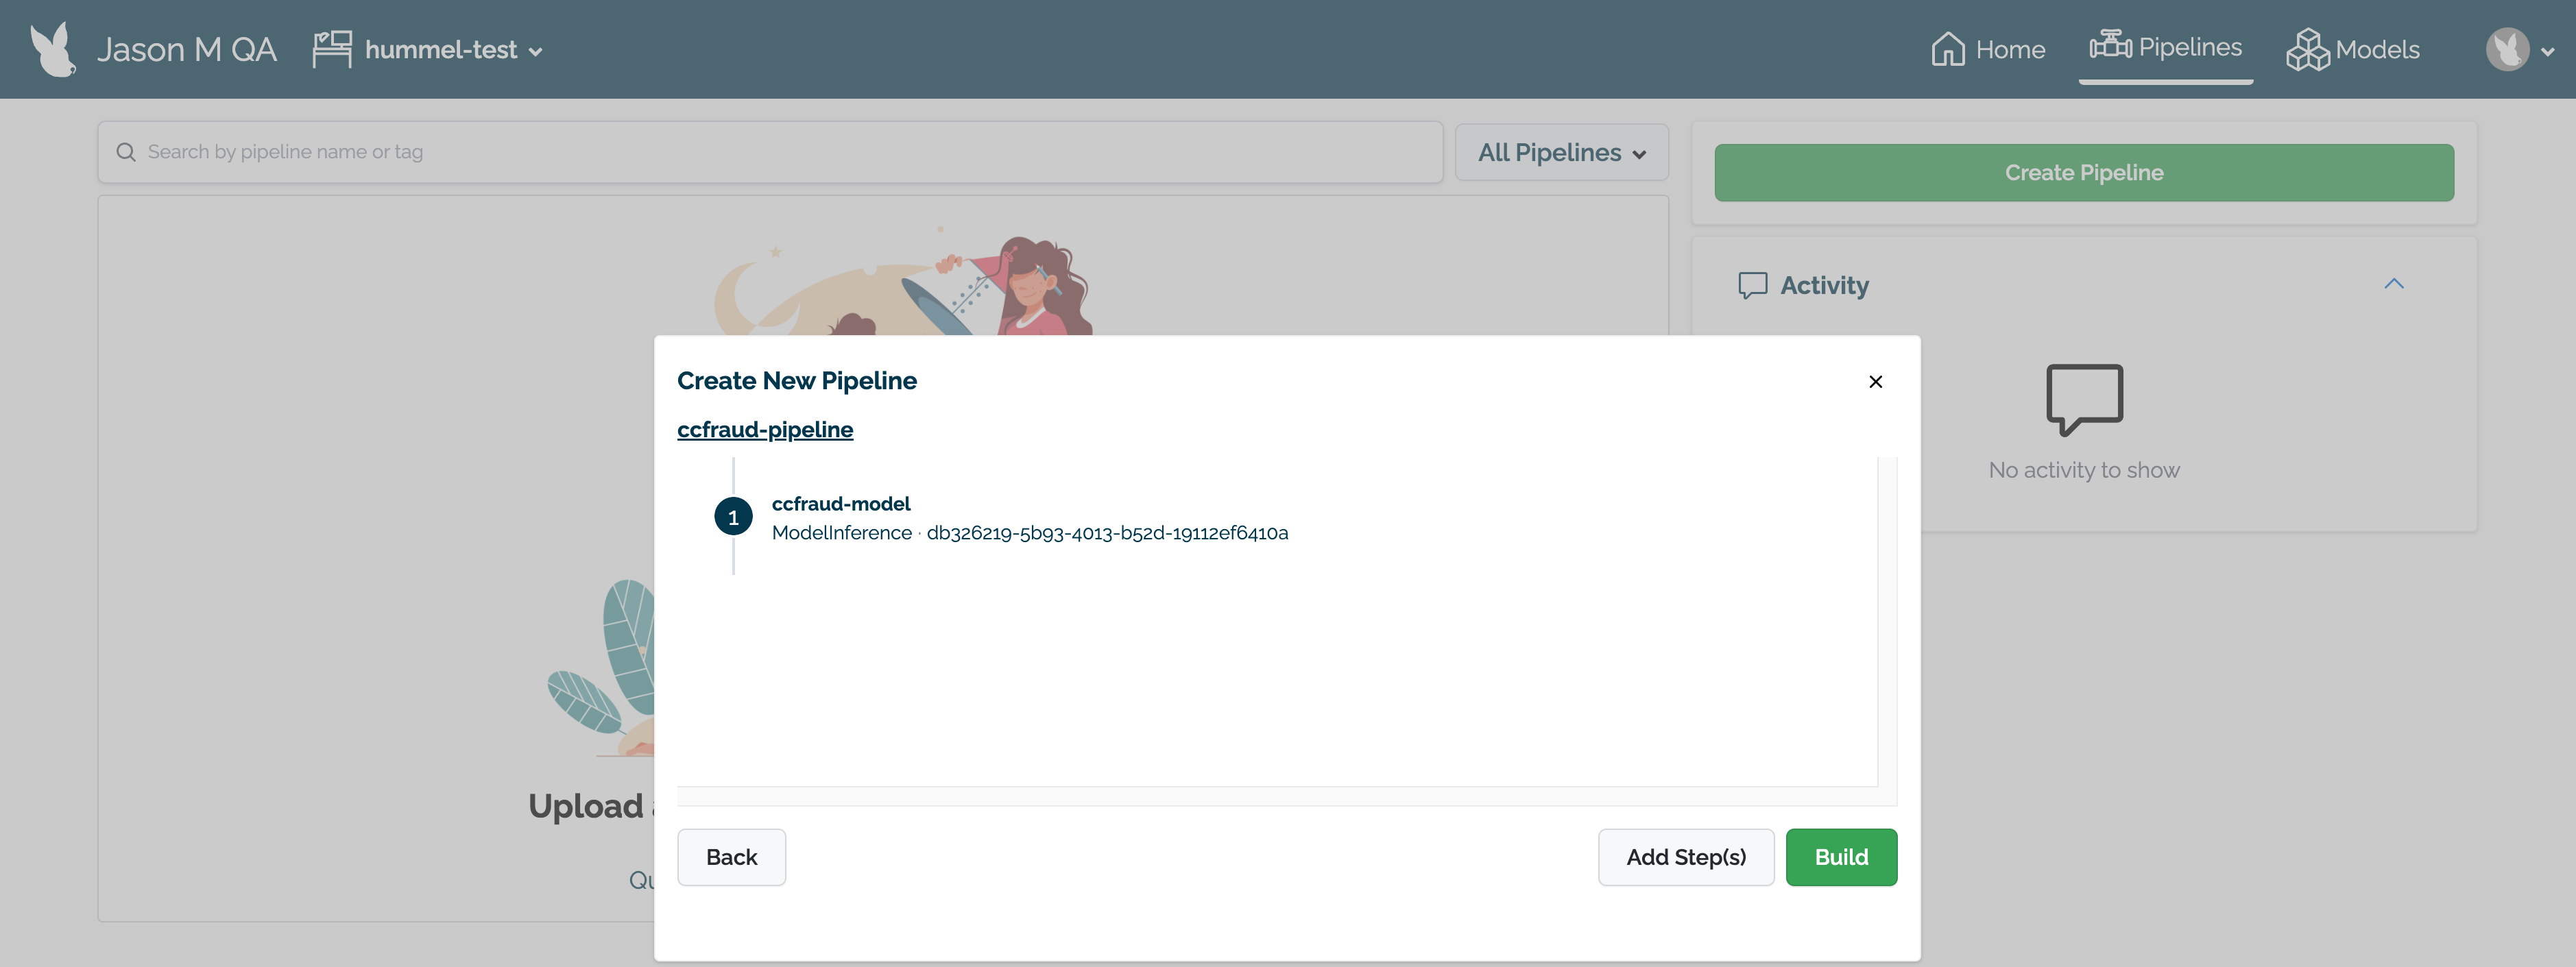
Task: Click the Add Step(s) button
Action: coord(1685,857)
